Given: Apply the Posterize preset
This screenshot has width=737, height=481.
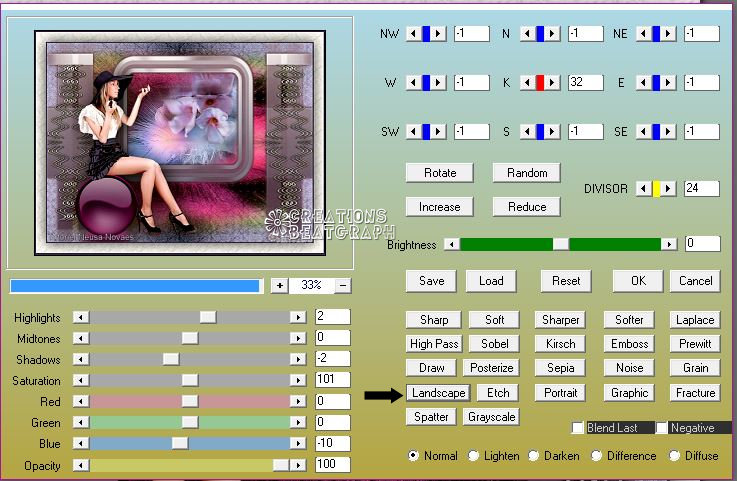Looking at the screenshot, I should [491, 368].
